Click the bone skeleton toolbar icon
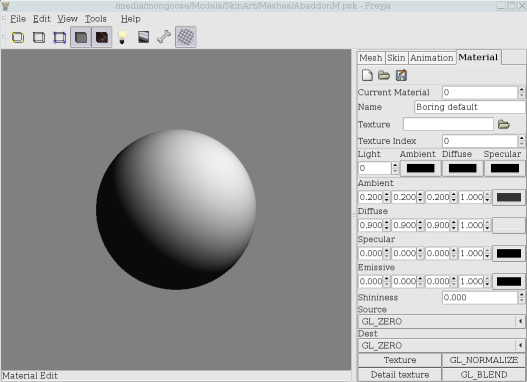The width and height of the screenshot is (527, 382). coord(164,37)
